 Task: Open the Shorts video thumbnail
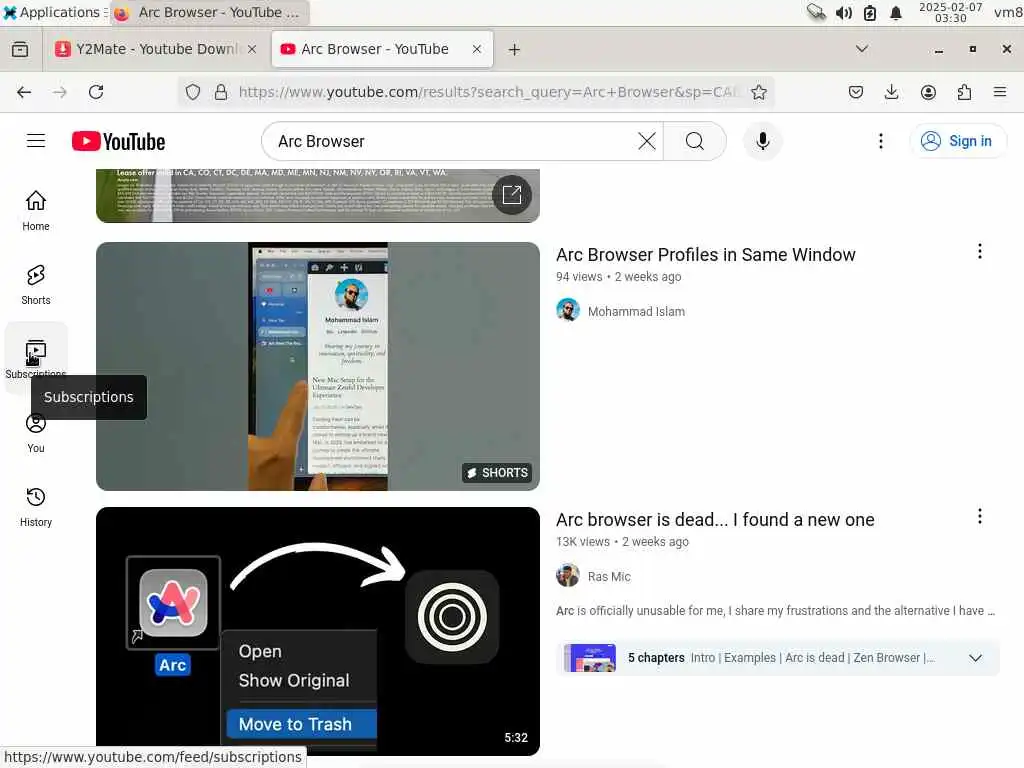[x=318, y=366]
